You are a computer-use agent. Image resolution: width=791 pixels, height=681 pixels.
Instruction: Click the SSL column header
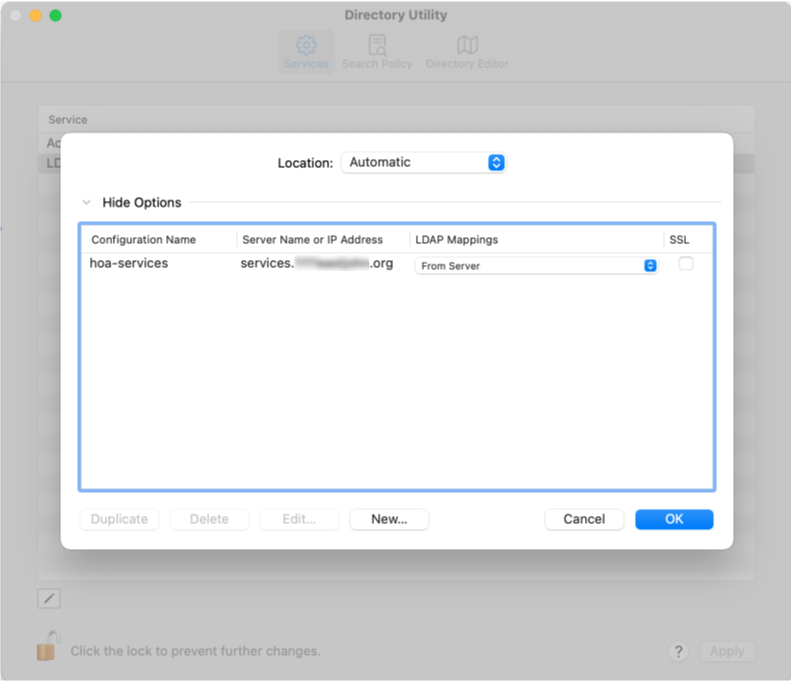click(679, 240)
